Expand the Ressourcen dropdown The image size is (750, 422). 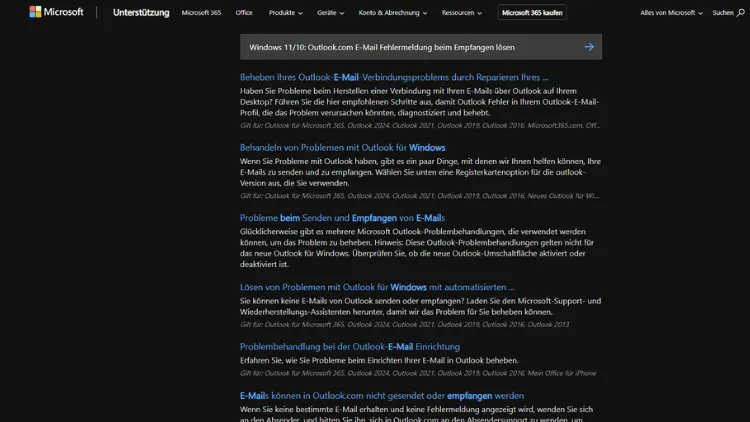click(462, 13)
